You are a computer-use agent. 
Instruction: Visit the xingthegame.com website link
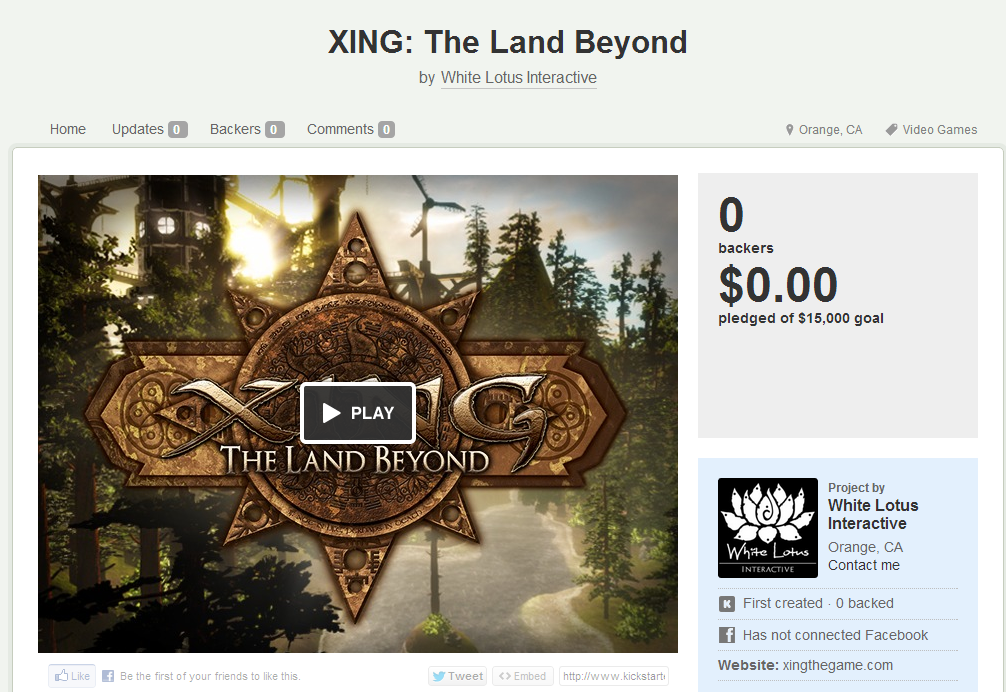pyautogui.click(x=837, y=665)
